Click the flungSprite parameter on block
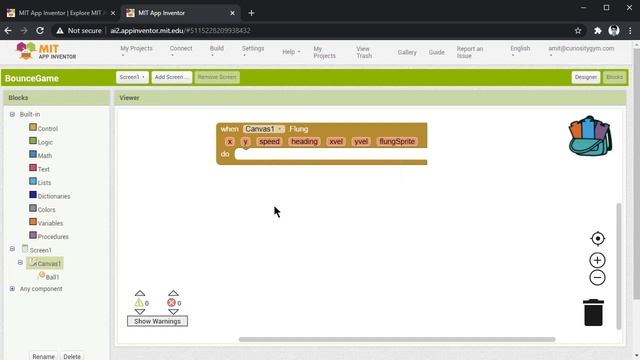Viewport: 640px width, 360px height. coord(397,141)
